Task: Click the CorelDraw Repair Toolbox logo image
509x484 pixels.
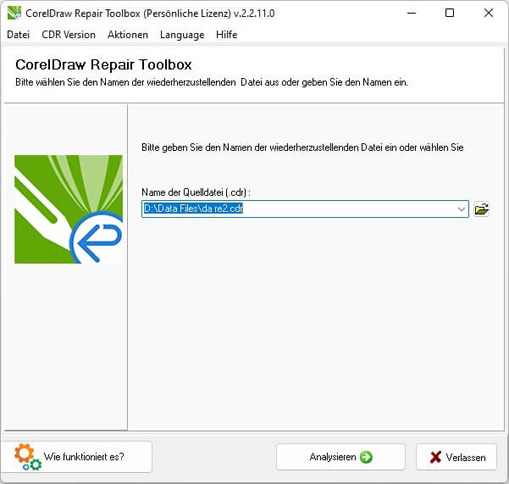Action: pyautogui.click(x=68, y=209)
